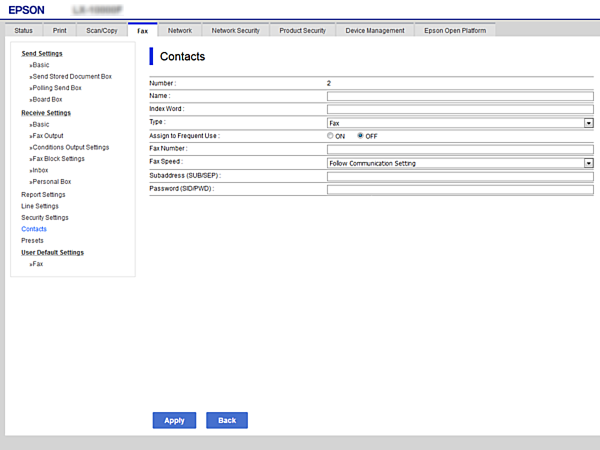The width and height of the screenshot is (600, 450).
Task: Focus the Fax Number field
Action: point(460,149)
